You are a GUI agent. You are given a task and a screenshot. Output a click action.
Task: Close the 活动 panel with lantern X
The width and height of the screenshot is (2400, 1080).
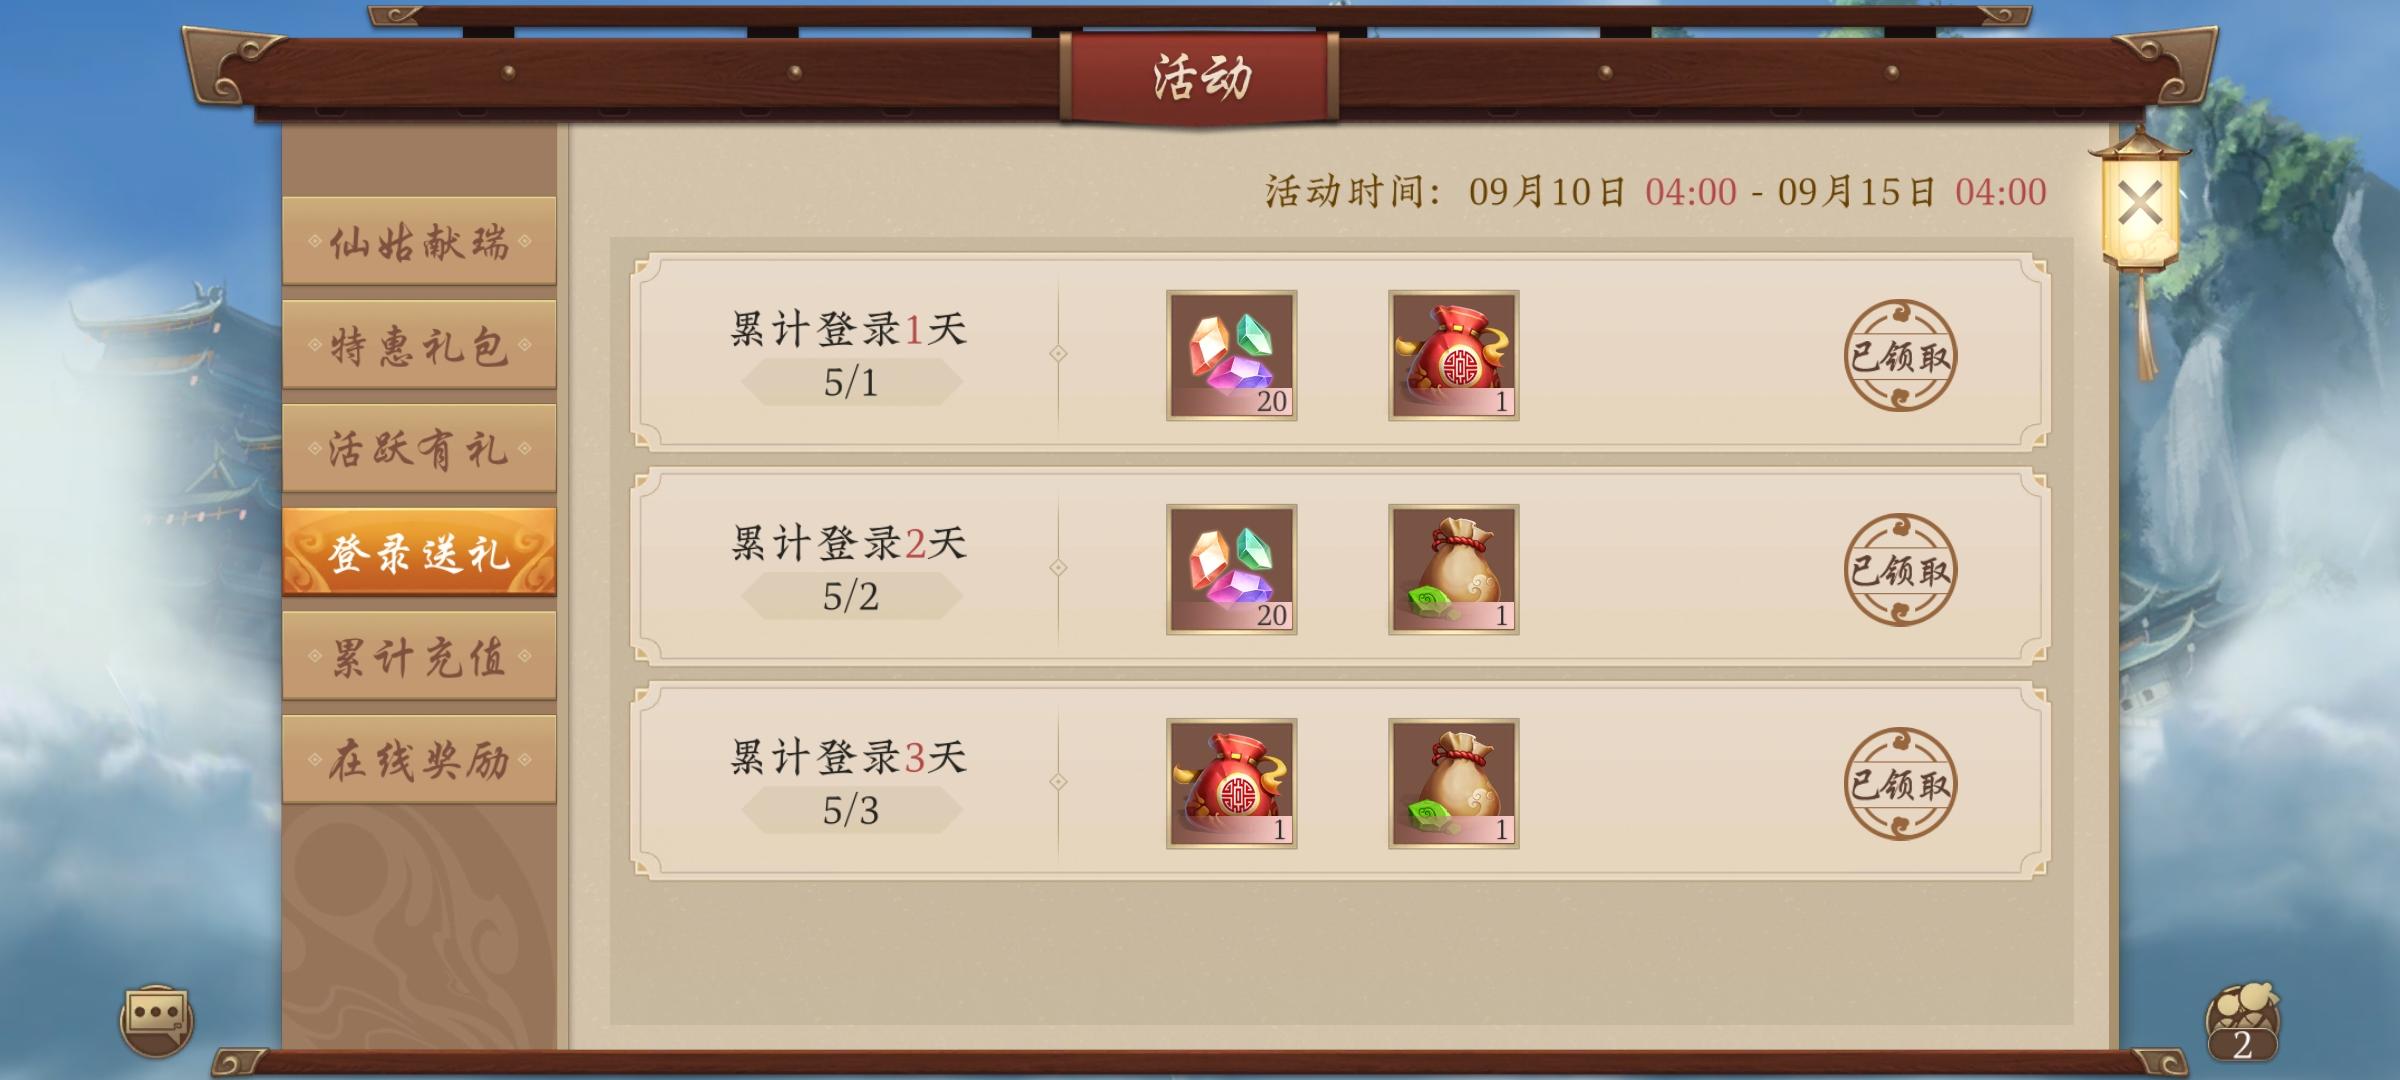click(2140, 205)
